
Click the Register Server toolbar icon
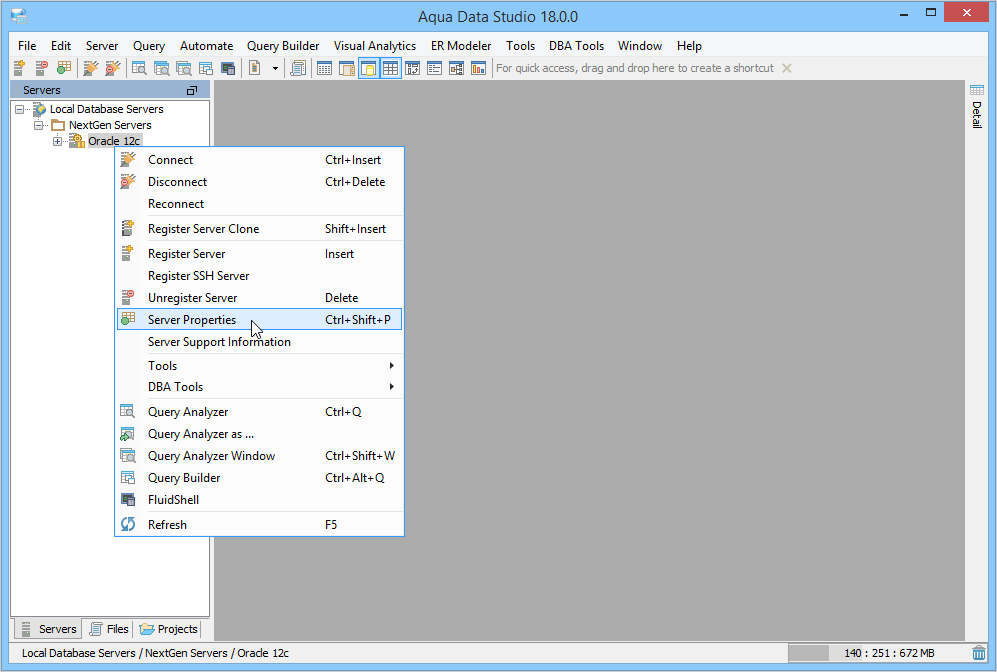pyautogui.click(x=19, y=68)
